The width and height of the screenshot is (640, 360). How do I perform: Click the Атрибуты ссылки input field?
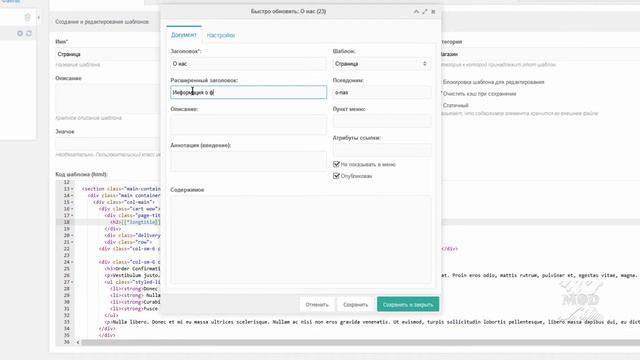[382, 149]
